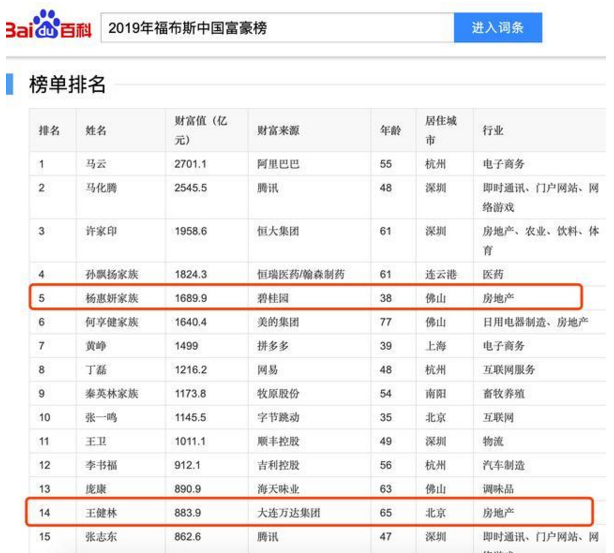Click the value 1145.5
This screenshot has width=614, height=553.
[190, 417]
